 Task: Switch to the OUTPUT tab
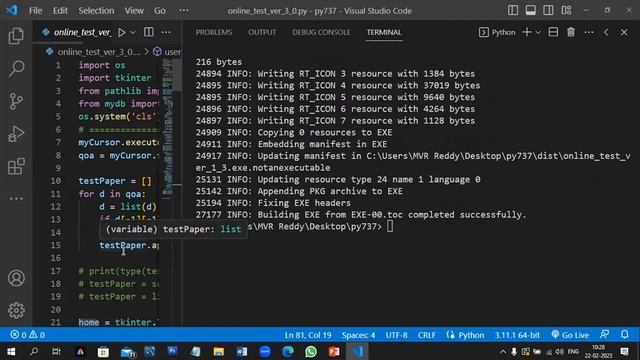coord(262,32)
